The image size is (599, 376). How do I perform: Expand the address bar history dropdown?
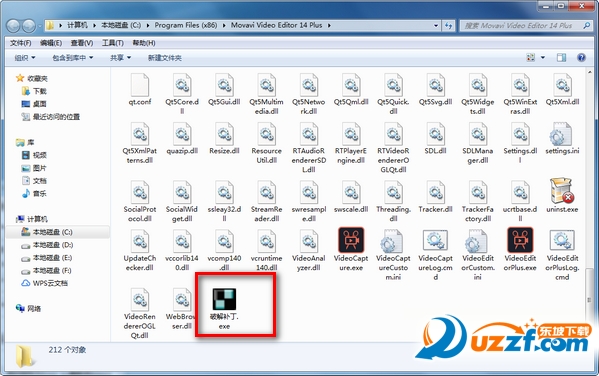436,25
